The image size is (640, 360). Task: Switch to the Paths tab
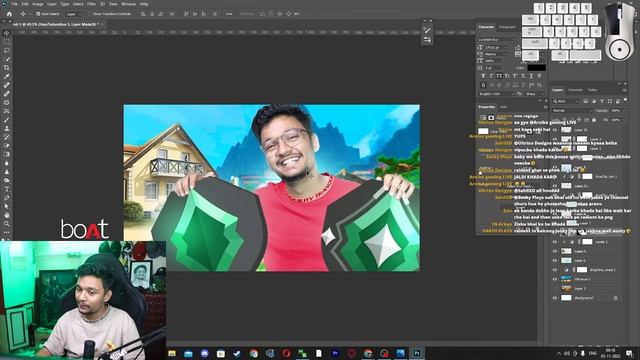pos(593,90)
